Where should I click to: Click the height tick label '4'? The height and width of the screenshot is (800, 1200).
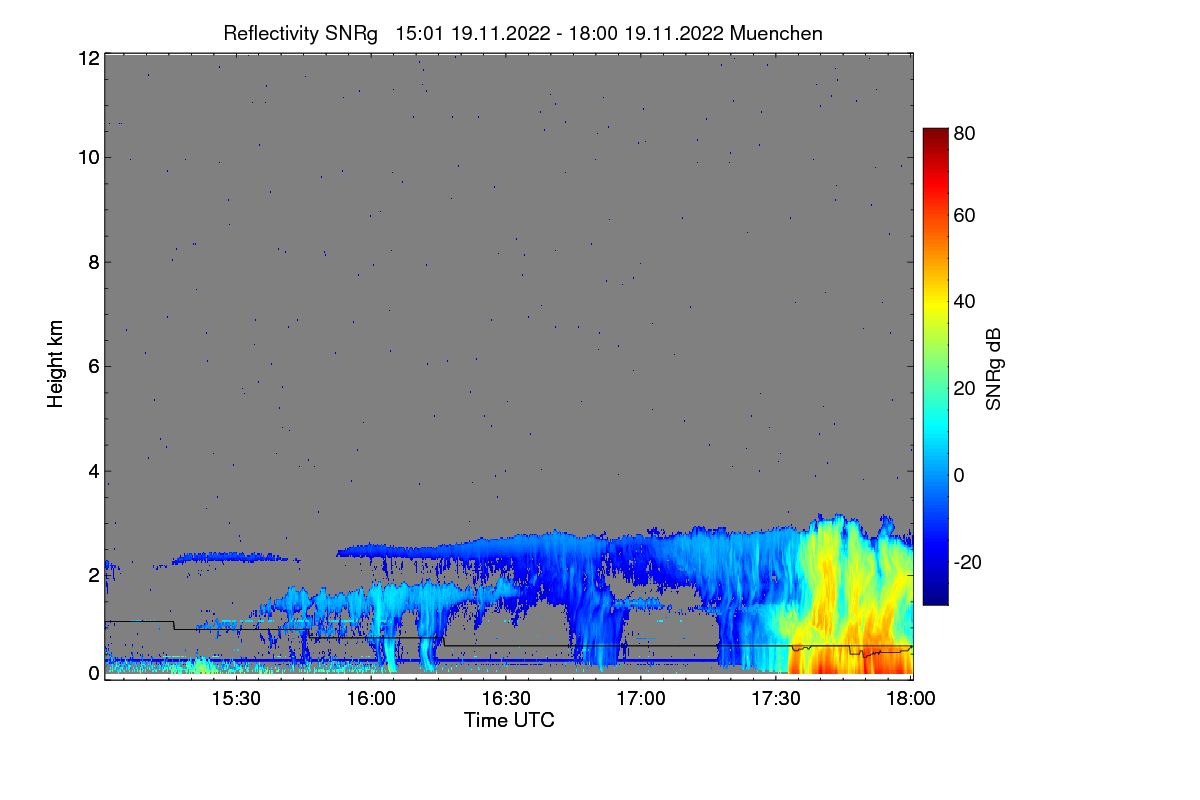tap(93, 471)
